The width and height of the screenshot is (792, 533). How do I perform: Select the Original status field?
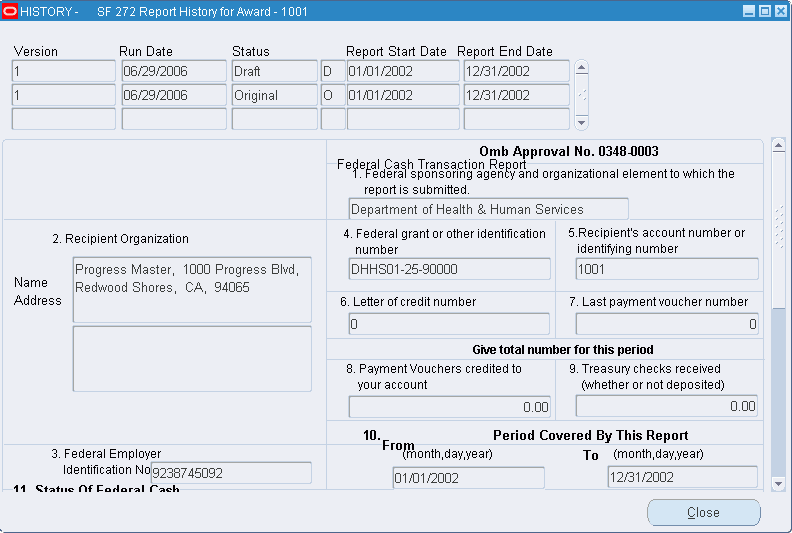[274, 95]
